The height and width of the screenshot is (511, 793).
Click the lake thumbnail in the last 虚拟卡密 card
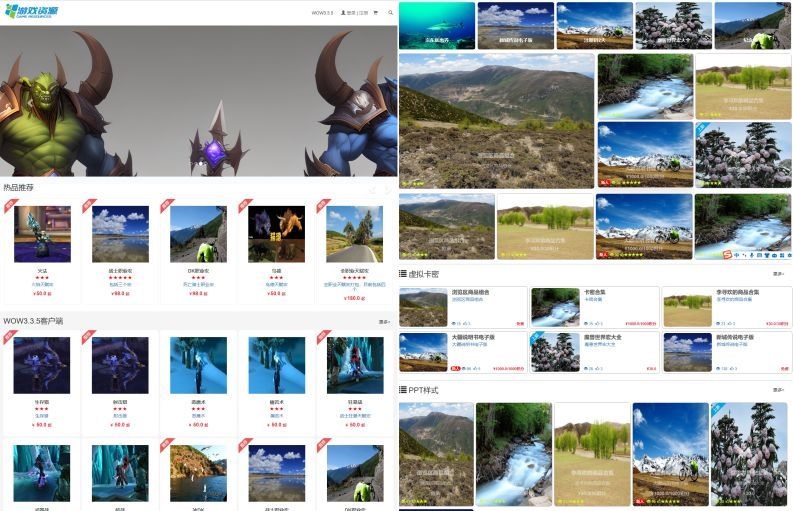[x=687, y=352]
